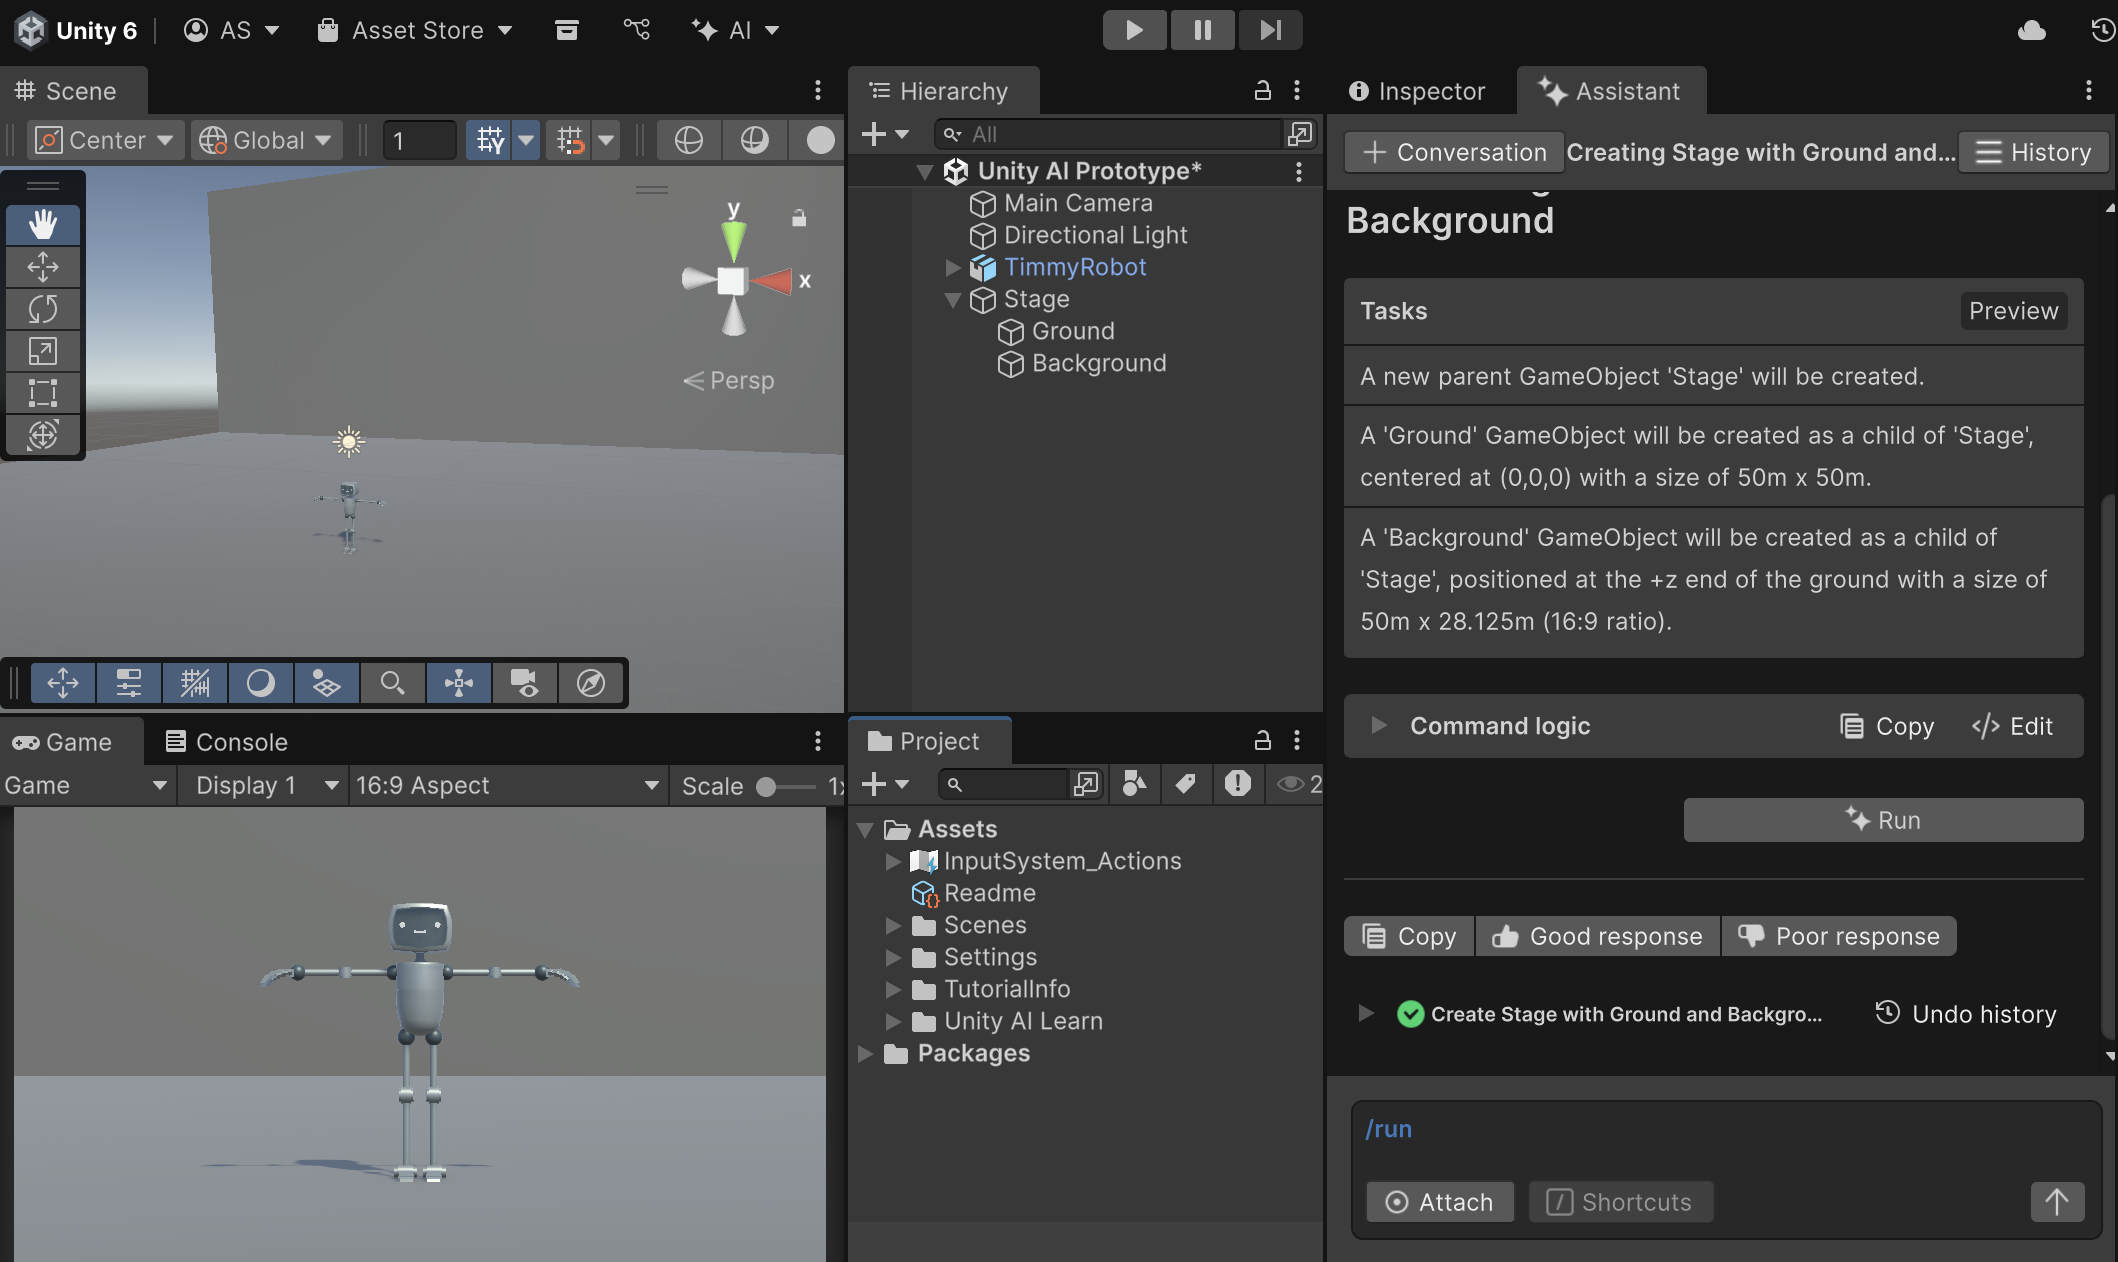Expand the TimmyRobot hierarchy item
The height and width of the screenshot is (1262, 2118).
953,268
